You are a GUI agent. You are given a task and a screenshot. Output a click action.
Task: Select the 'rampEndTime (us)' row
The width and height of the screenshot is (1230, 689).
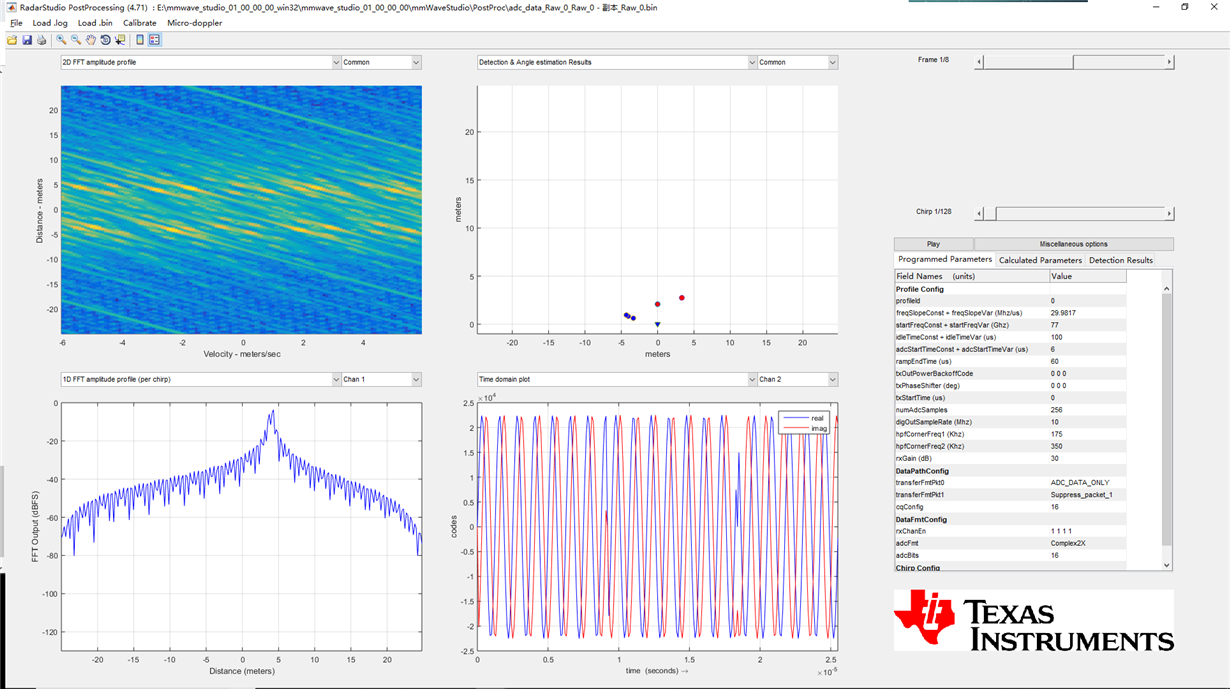tap(1010, 361)
